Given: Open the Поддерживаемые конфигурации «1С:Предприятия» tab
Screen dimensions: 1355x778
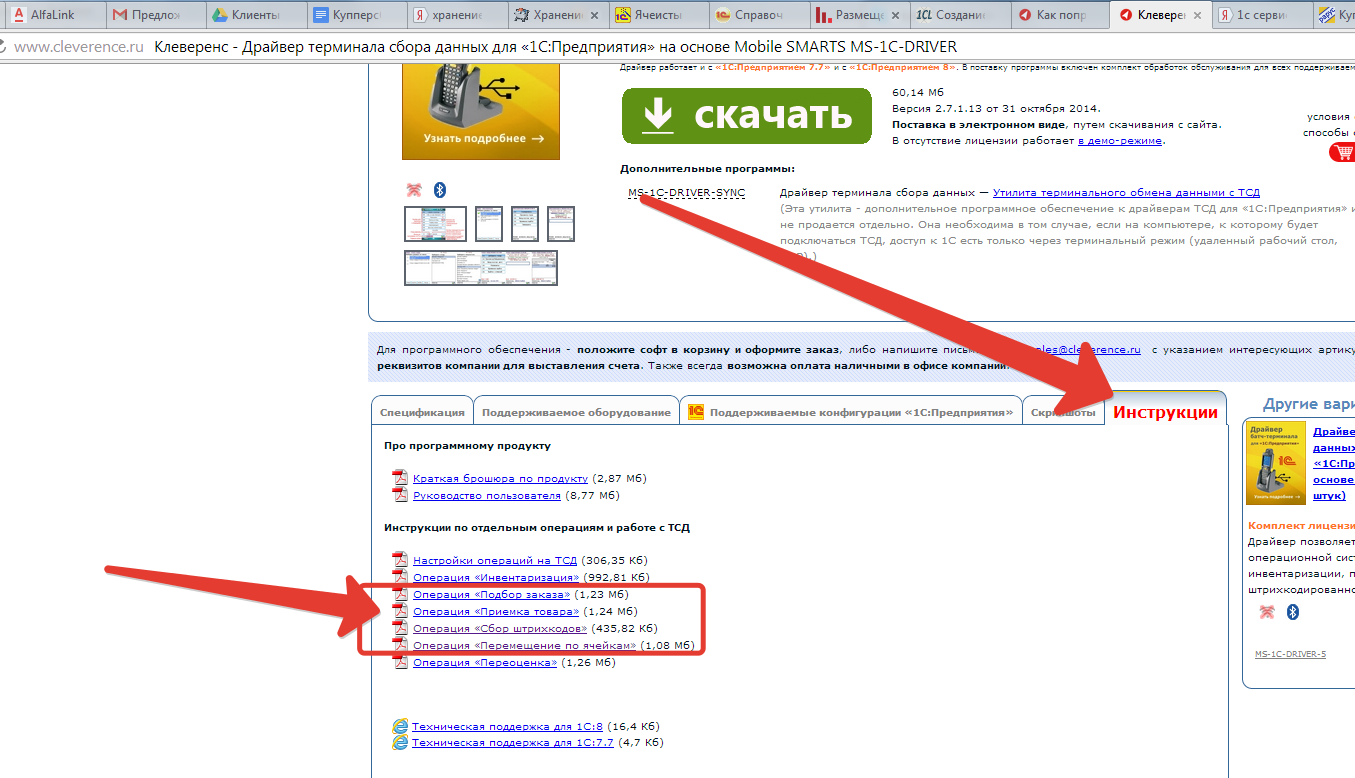Looking at the screenshot, I should click(x=850, y=412).
